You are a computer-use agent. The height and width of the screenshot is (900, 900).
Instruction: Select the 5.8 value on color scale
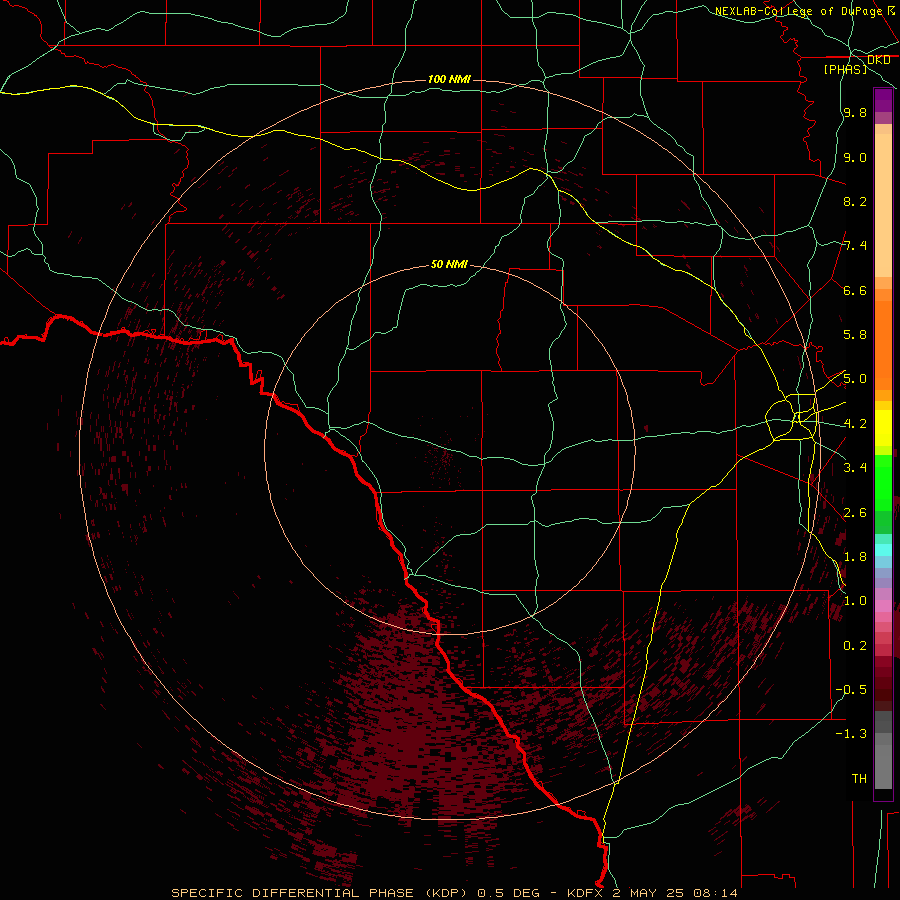pos(855,335)
